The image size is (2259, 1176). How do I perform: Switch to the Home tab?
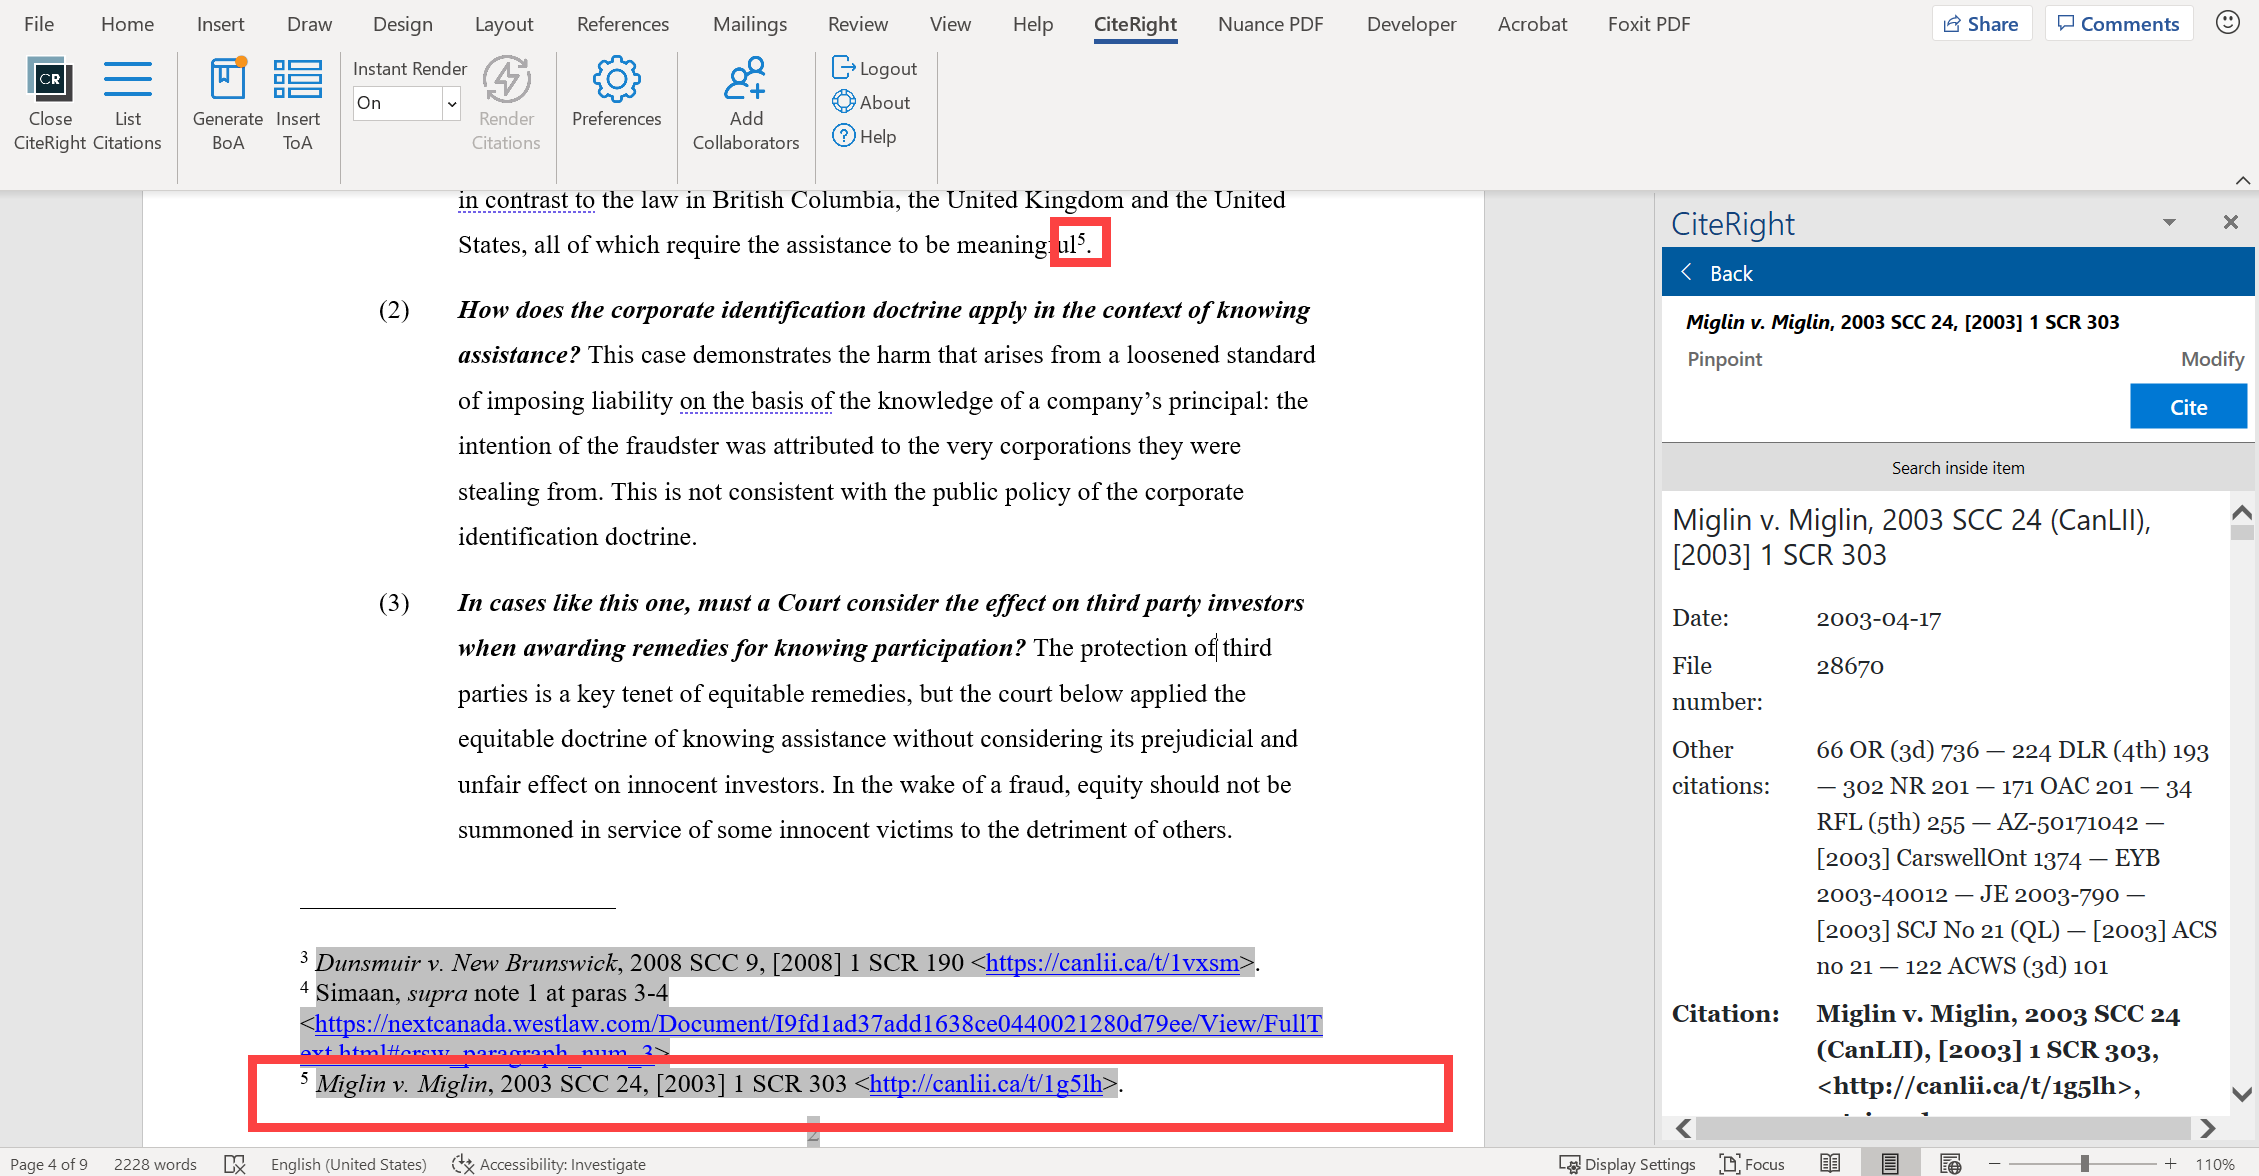point(127,24)
